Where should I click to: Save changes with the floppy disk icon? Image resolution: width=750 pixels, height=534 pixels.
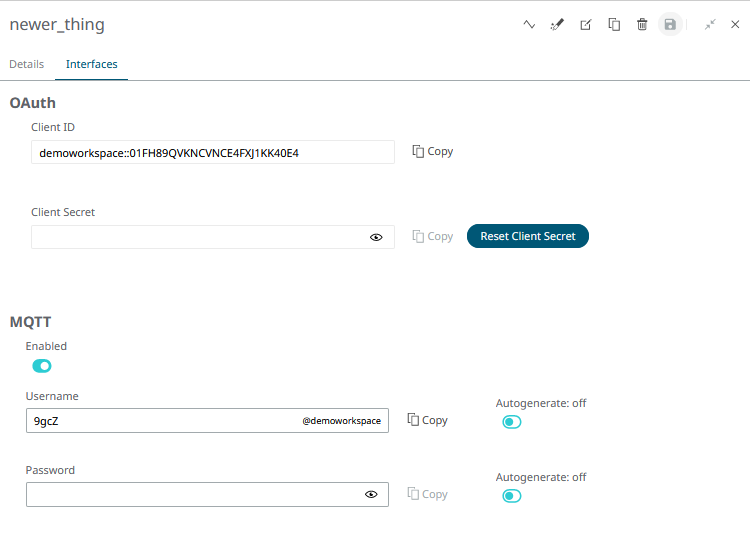coord(670,24)
